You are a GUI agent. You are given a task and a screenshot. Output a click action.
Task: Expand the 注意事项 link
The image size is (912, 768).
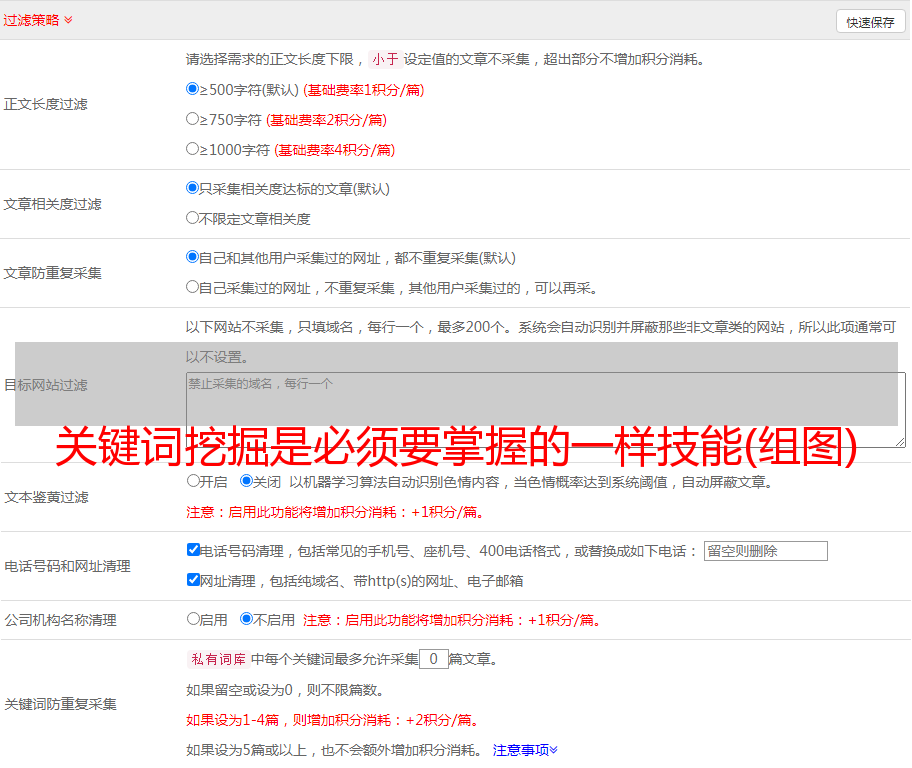pos(525,749)
